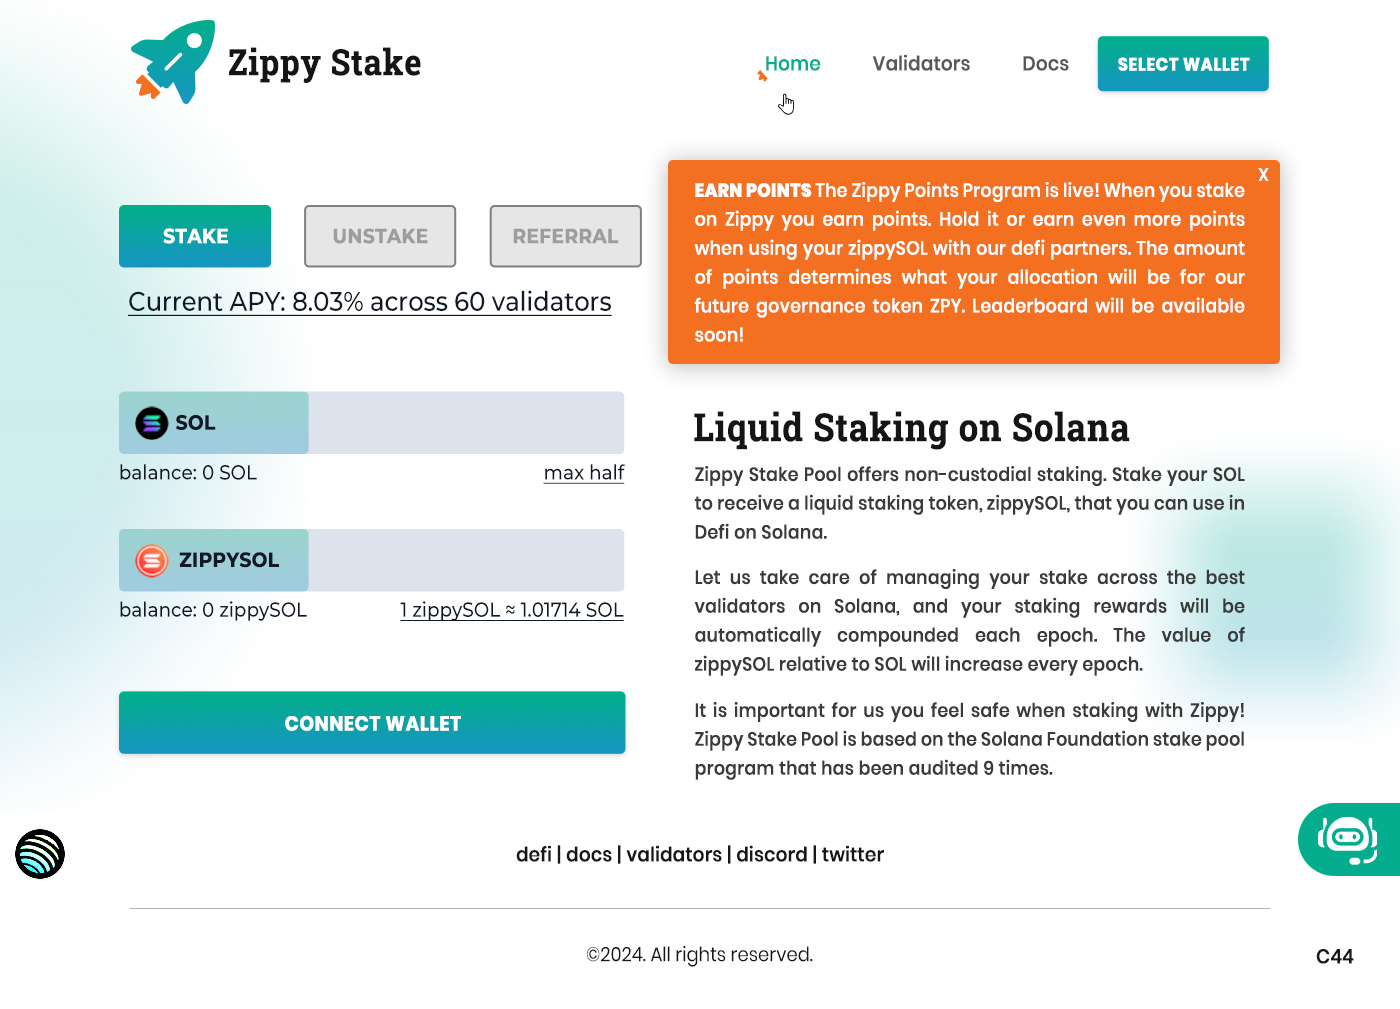
Task: Open the chatbot assistant icon
Action: coord(1347,840)
